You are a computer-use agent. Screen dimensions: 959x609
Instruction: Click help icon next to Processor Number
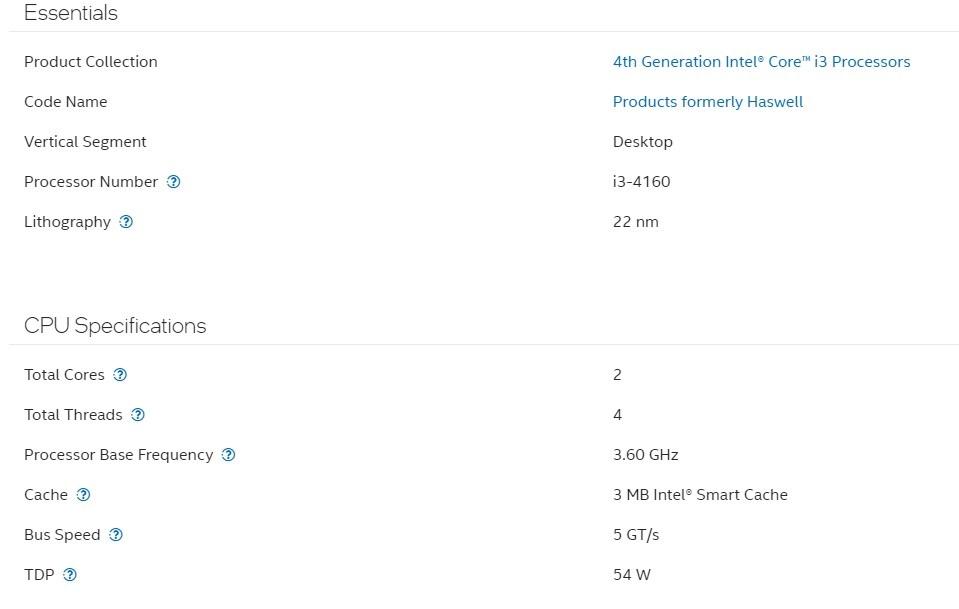pyautogui.click(x=174, y=182)
